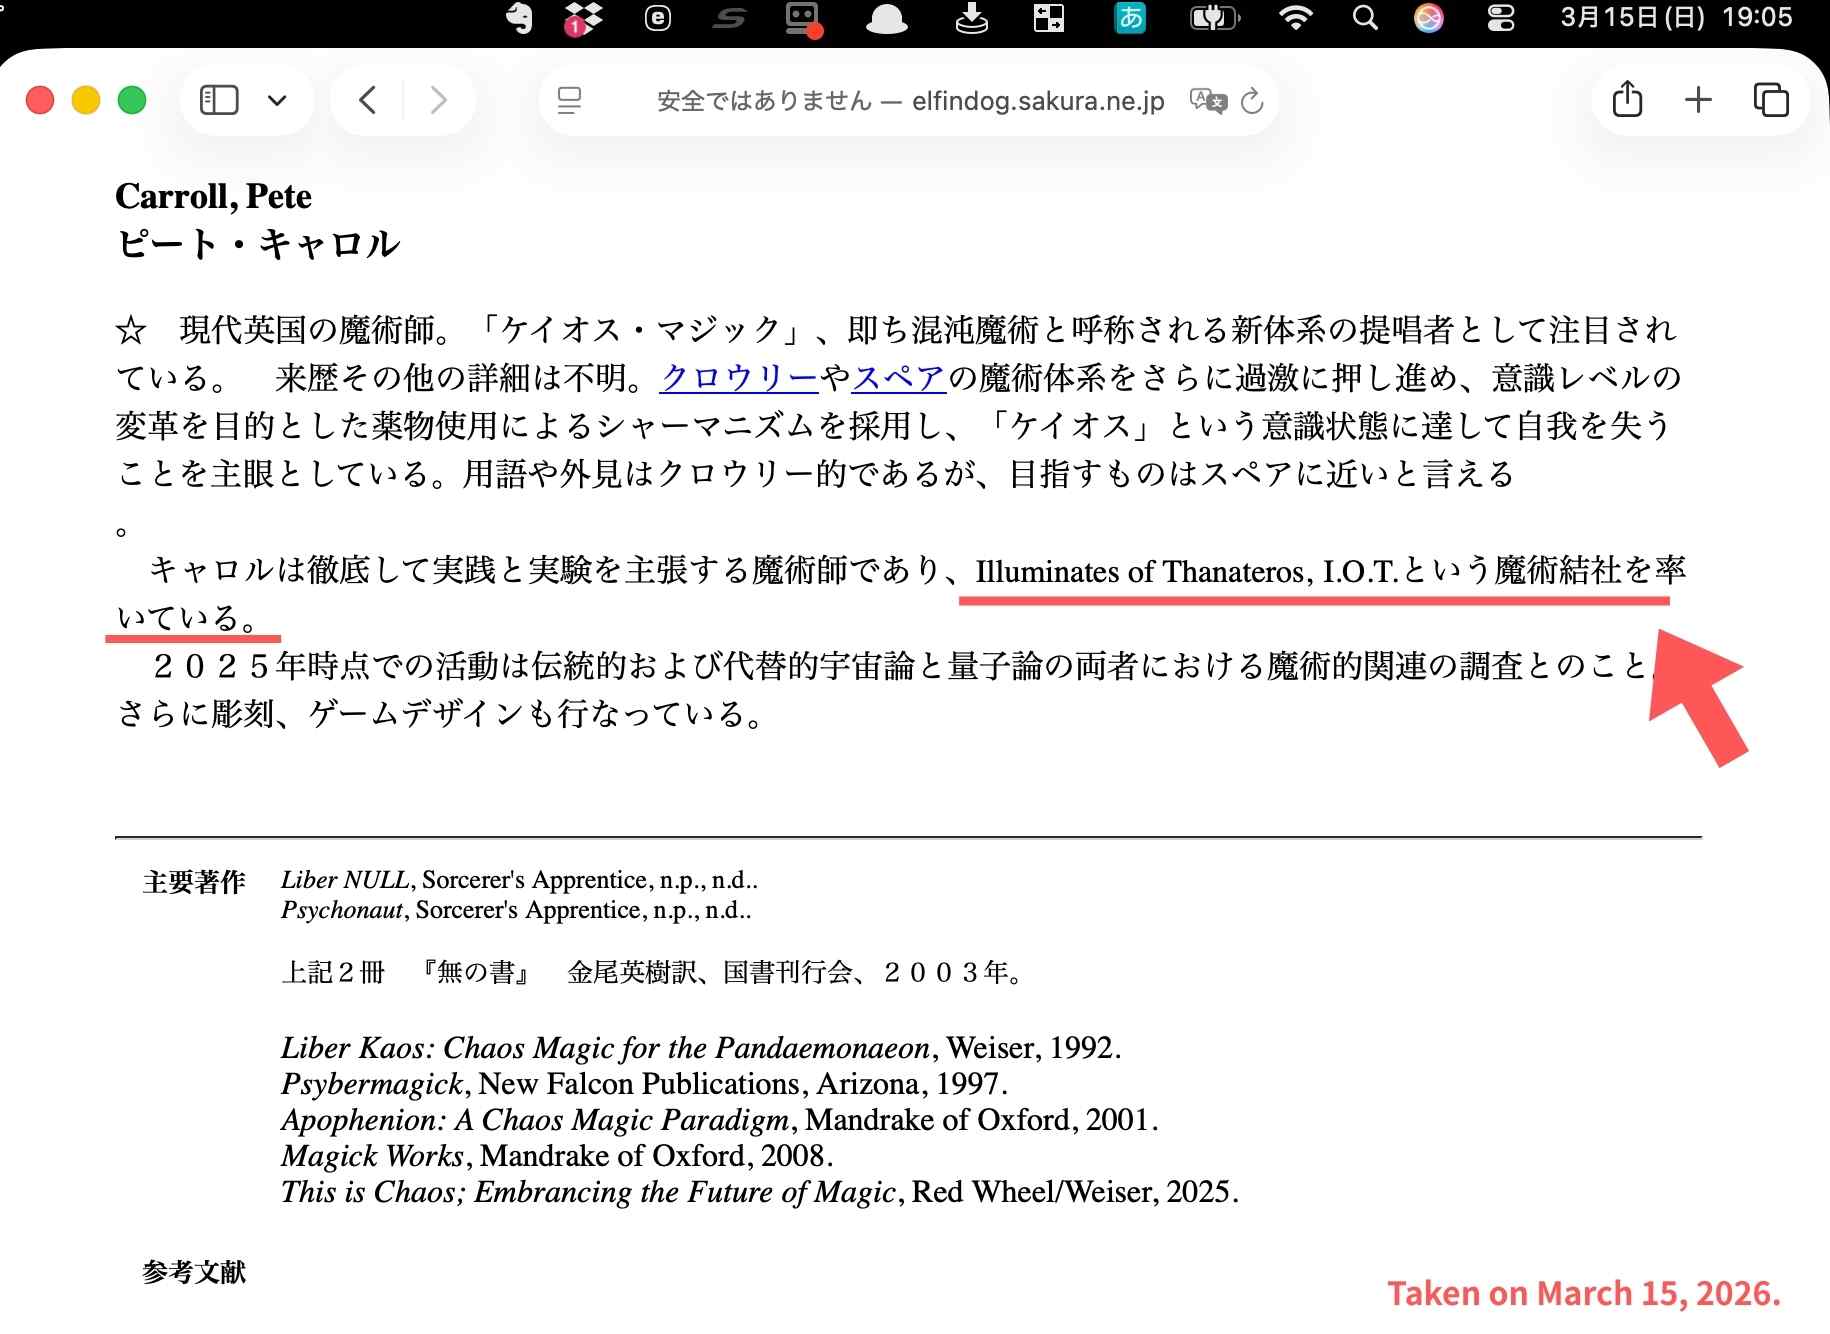The width and height of the screenshot is (1830, 1334).
Task: Go back to the previous page
Action: pyautogui.click(x=368, y=100)
